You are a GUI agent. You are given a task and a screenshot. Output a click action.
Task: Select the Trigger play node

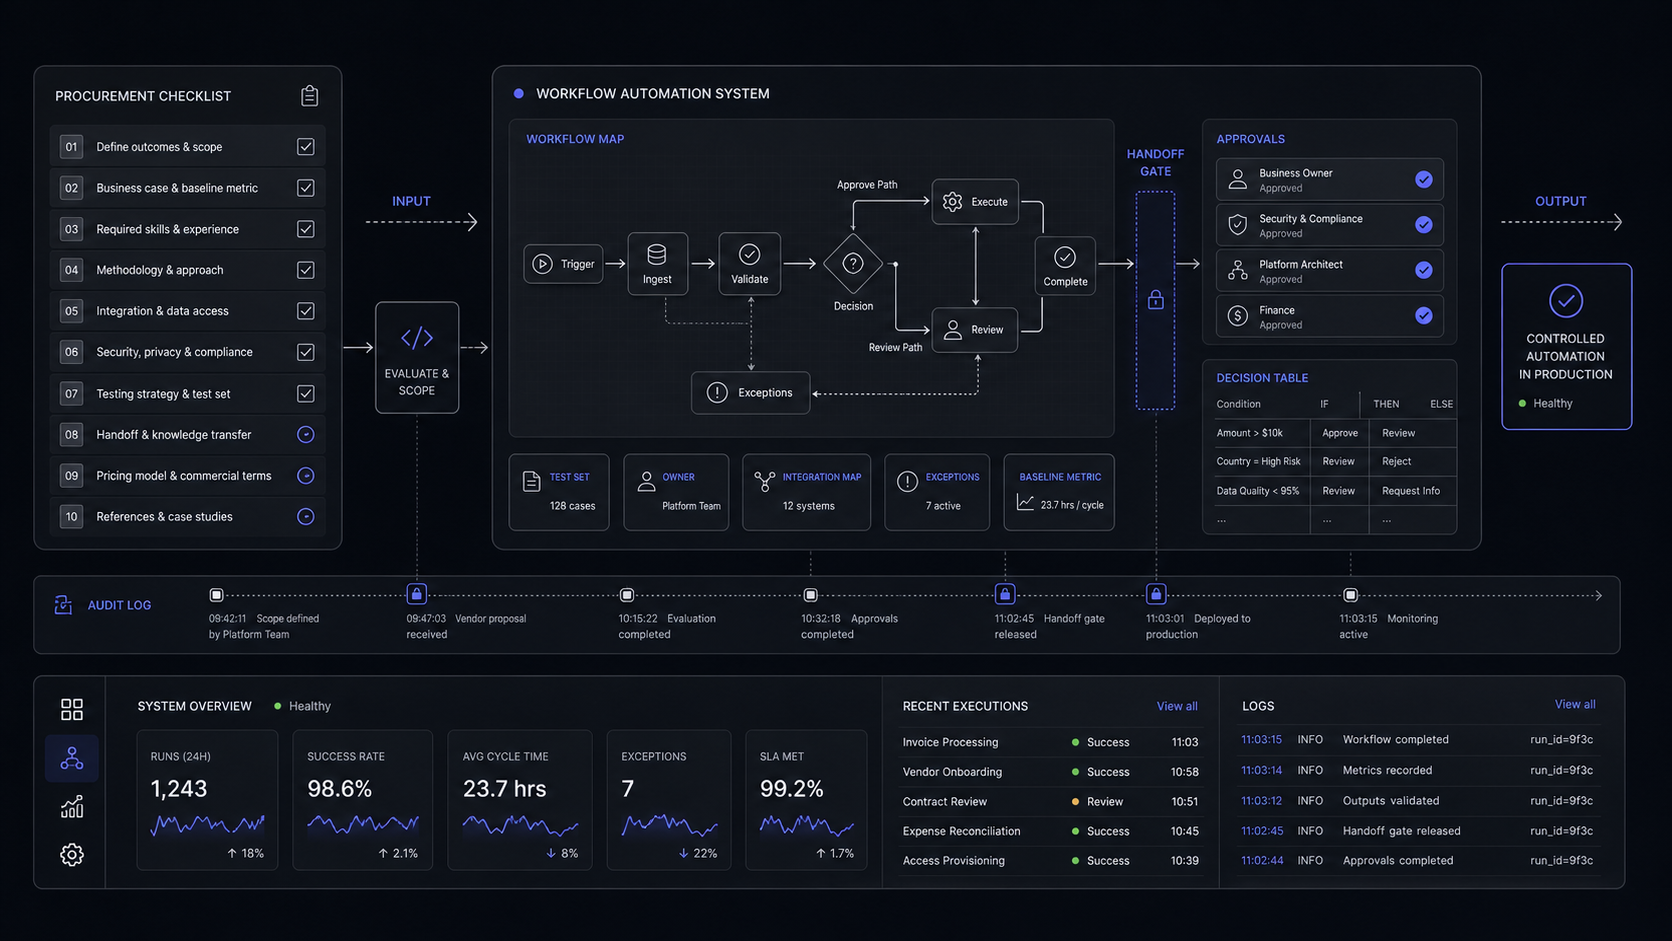563,264
